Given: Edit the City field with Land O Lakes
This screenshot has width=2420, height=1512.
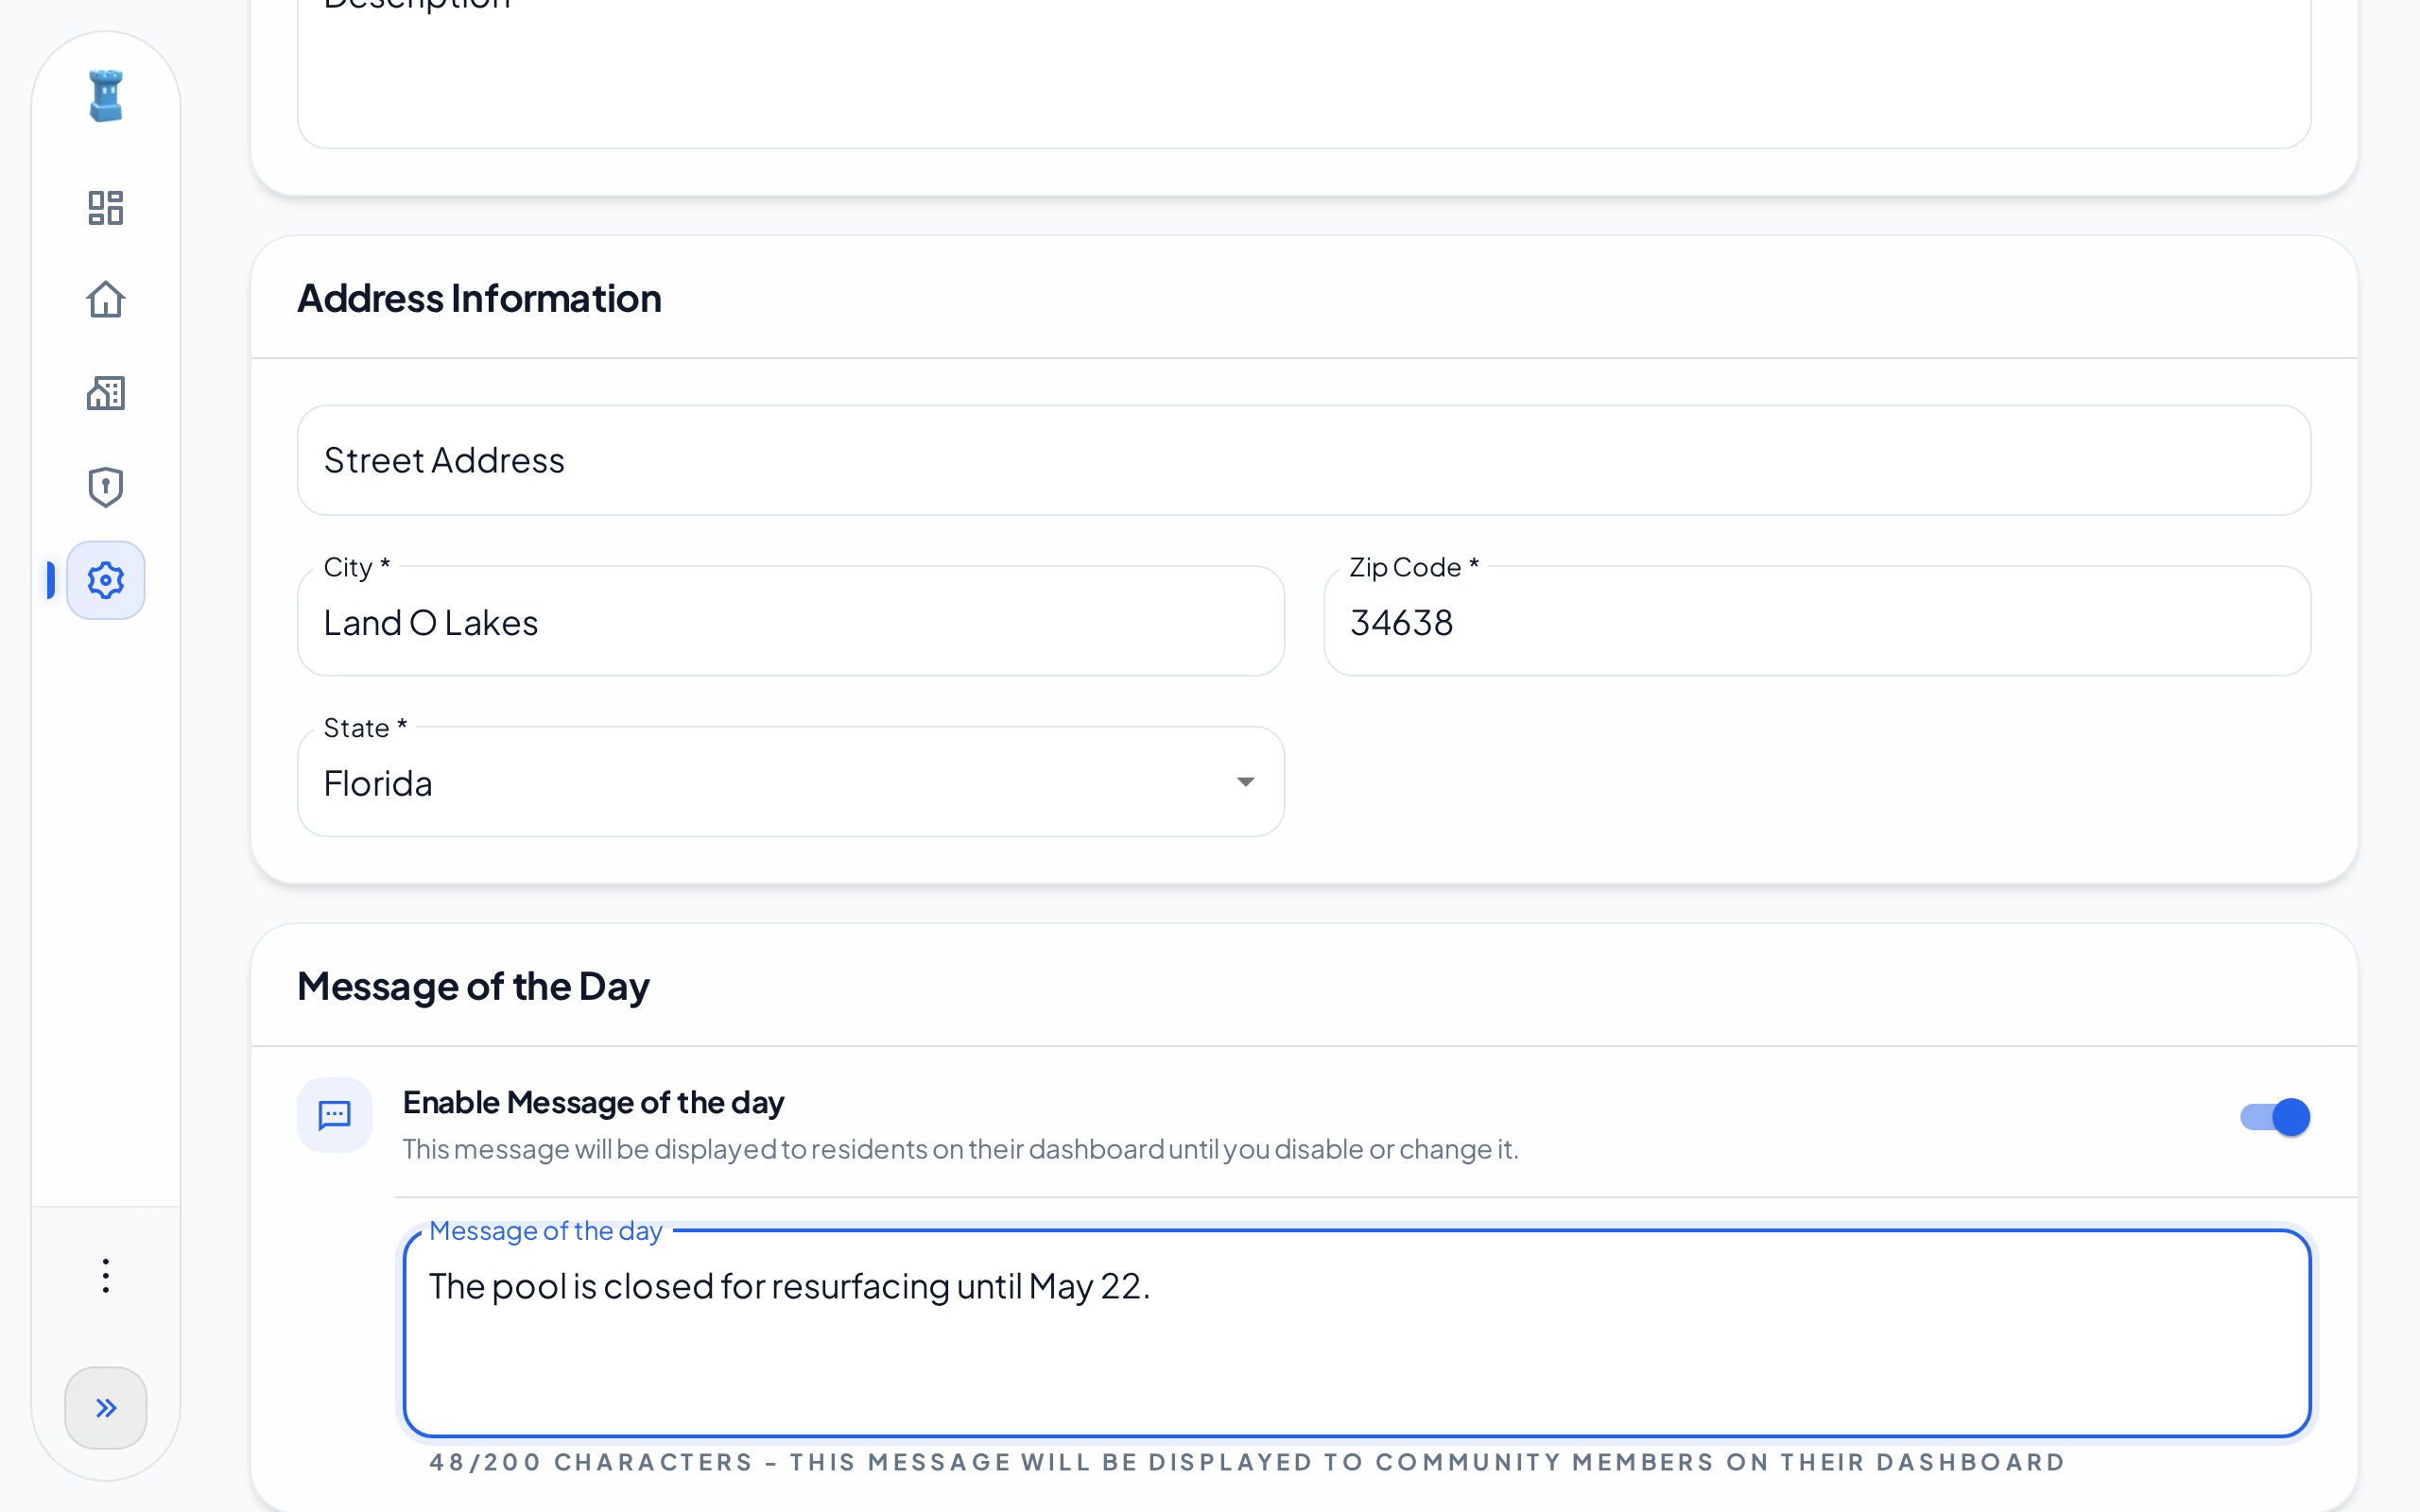Looking at the screenshot, I should [791, 622].
